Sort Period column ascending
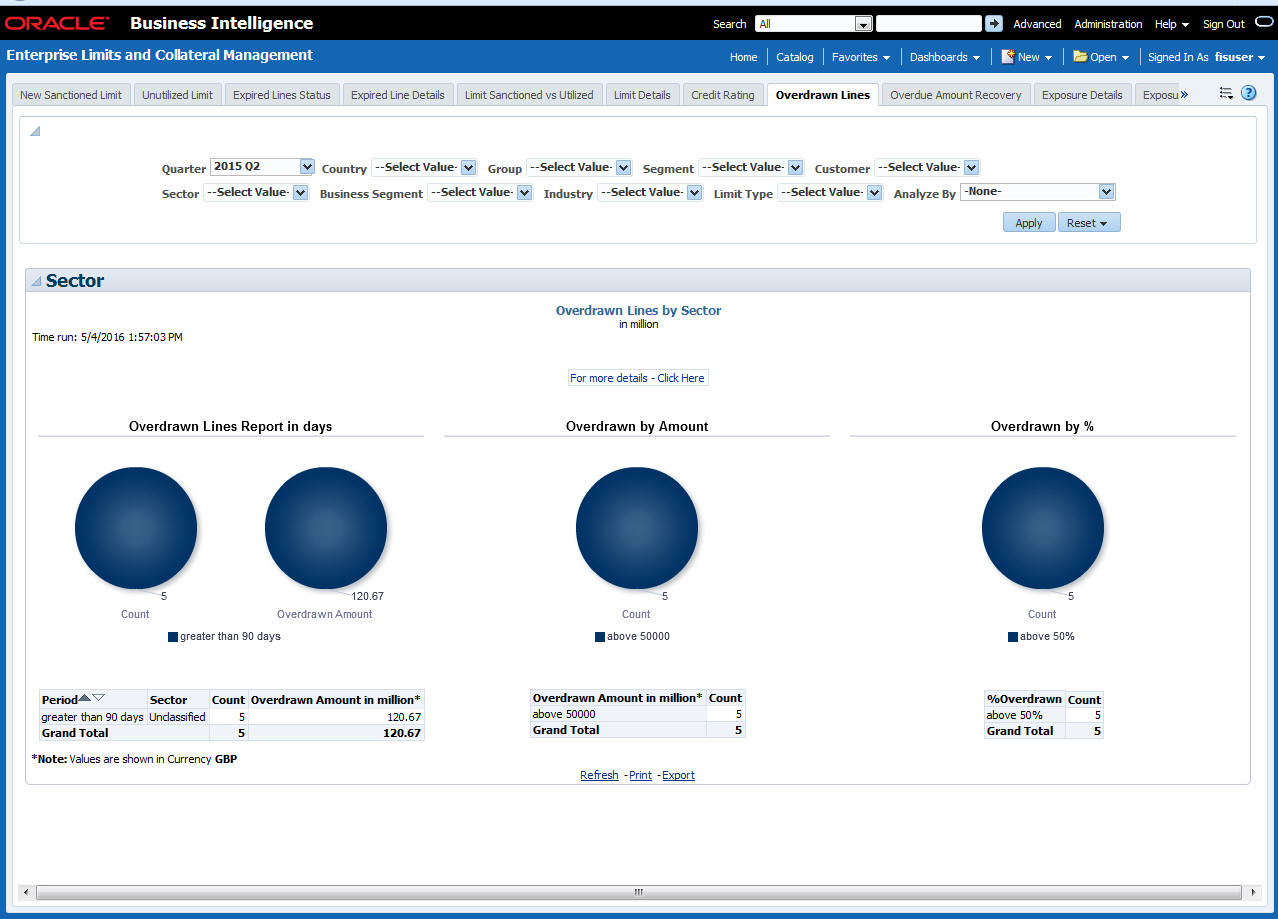Image resolution: width=1278 pixels, height=919 pixels. point(85,698)
